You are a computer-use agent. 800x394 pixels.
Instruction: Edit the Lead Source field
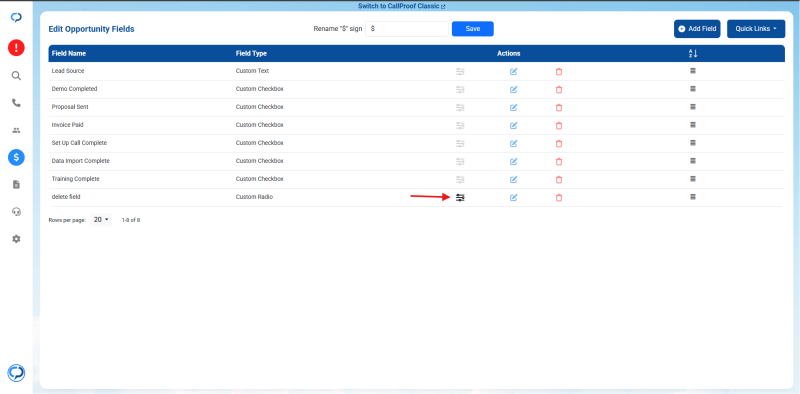[x=514, y=71]
